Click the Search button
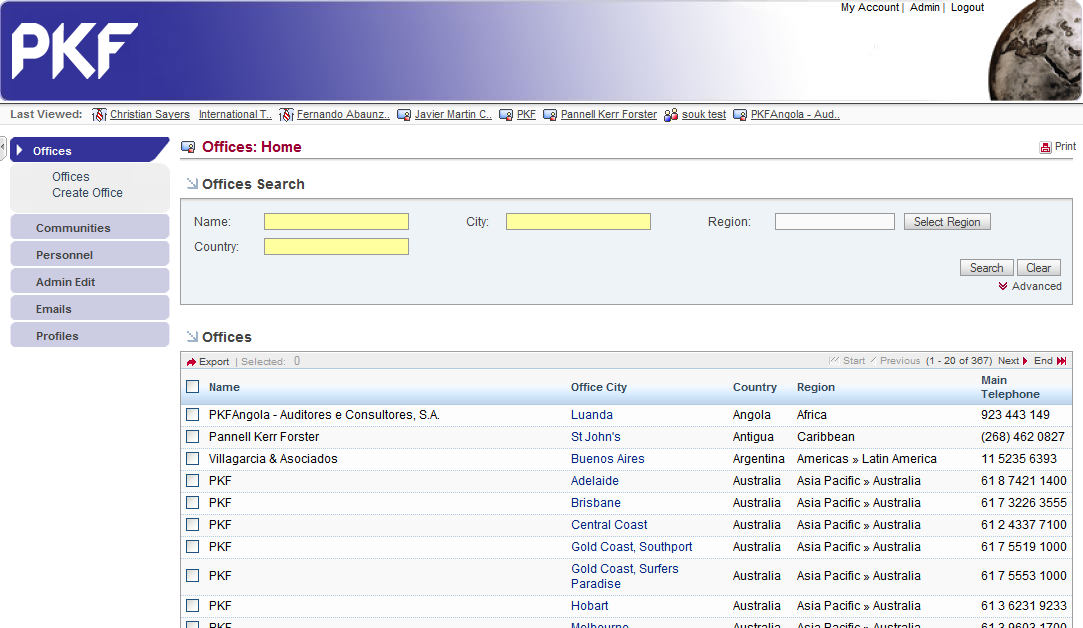The width and height of the screenshot is (1083, 628). 986,268
